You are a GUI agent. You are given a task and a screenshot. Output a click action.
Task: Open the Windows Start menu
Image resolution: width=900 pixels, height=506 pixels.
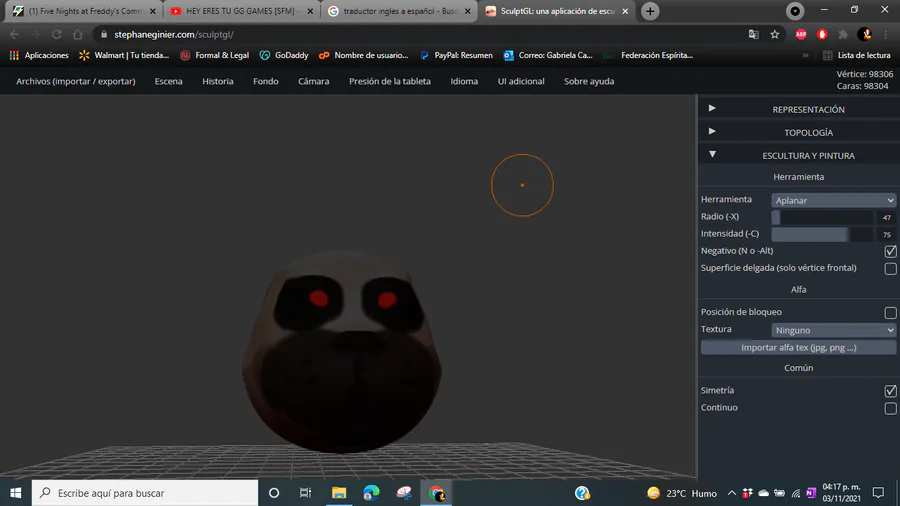[x=15, y=493]
